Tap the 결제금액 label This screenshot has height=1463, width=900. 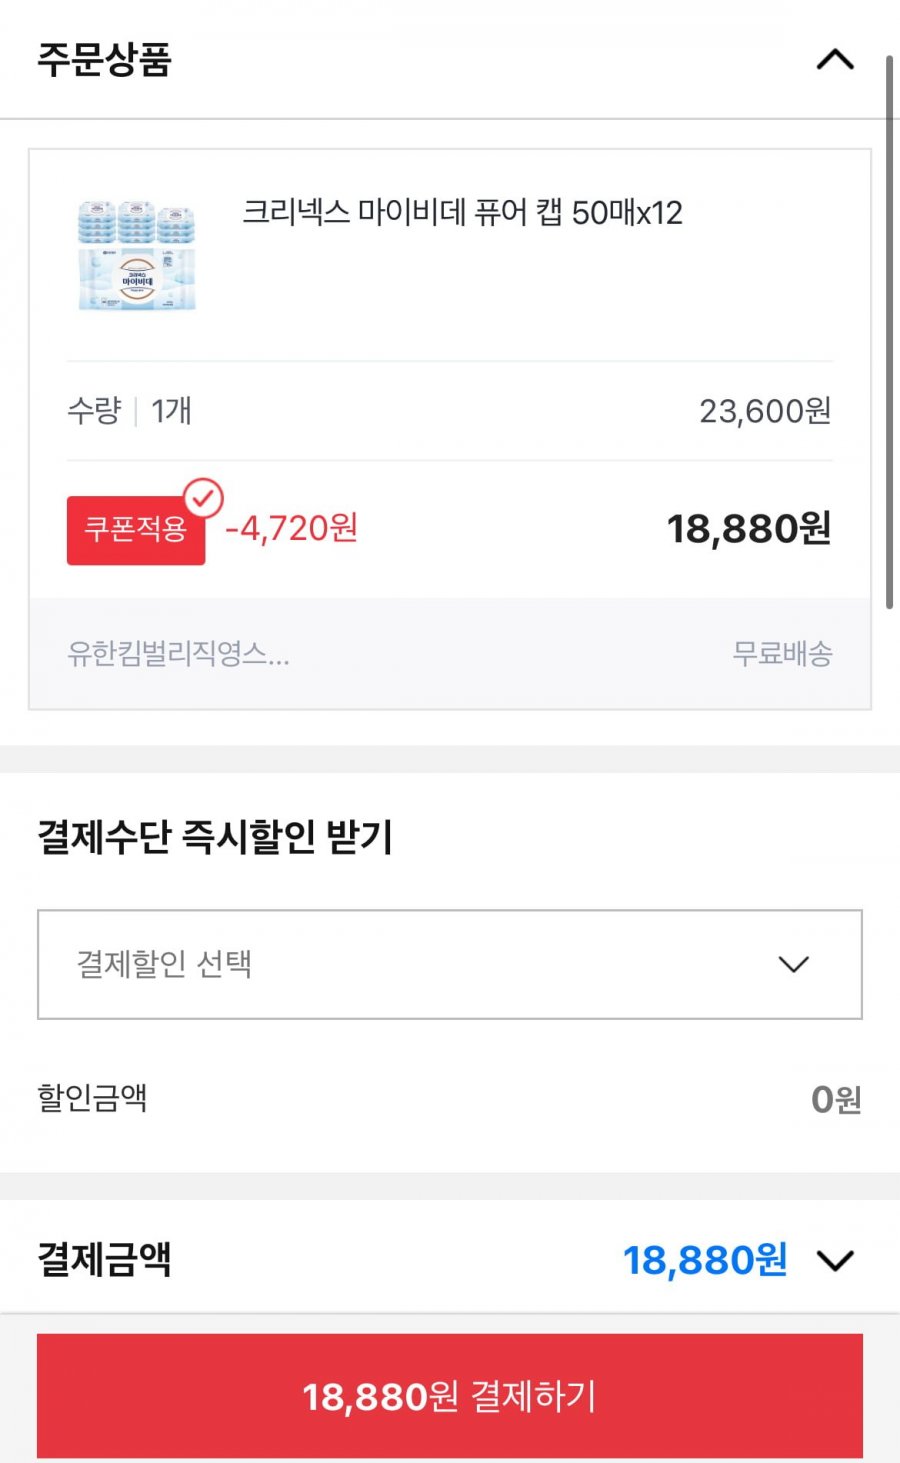coord(104,1260)
